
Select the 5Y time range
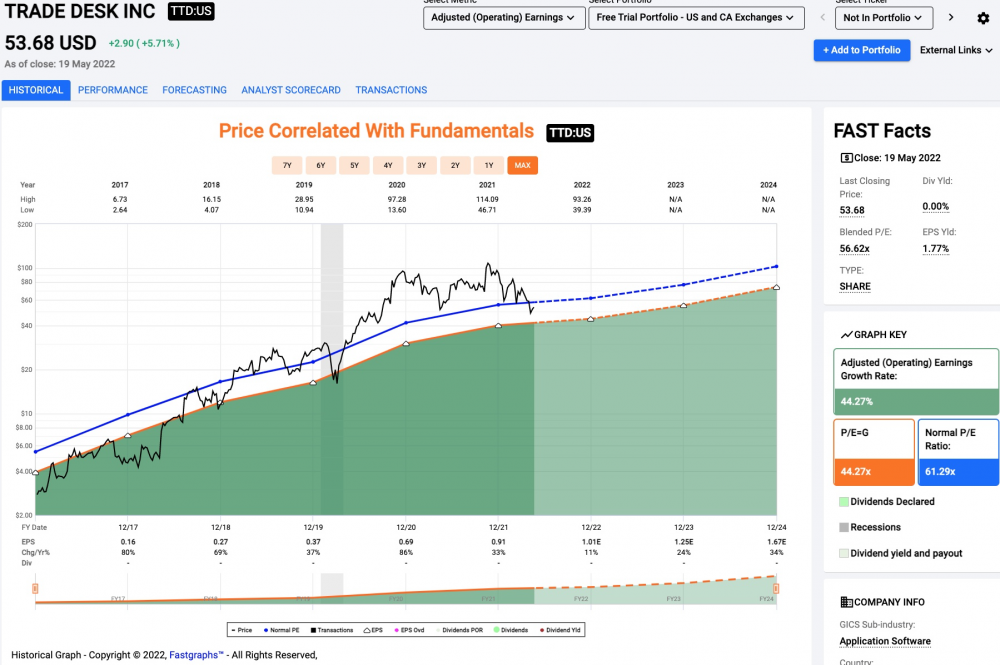point(355,165)
